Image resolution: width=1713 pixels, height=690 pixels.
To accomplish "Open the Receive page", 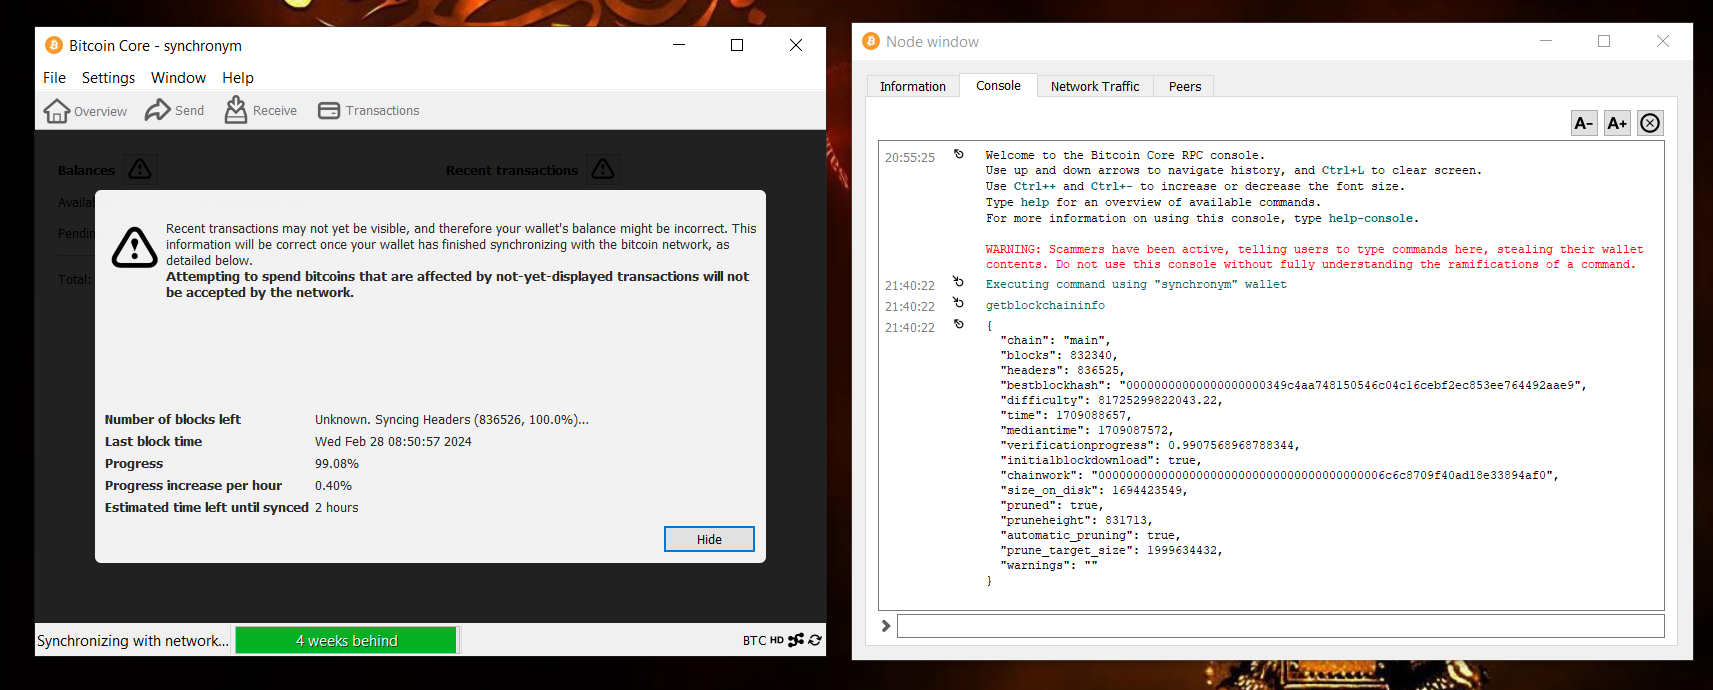I will 261,111.
